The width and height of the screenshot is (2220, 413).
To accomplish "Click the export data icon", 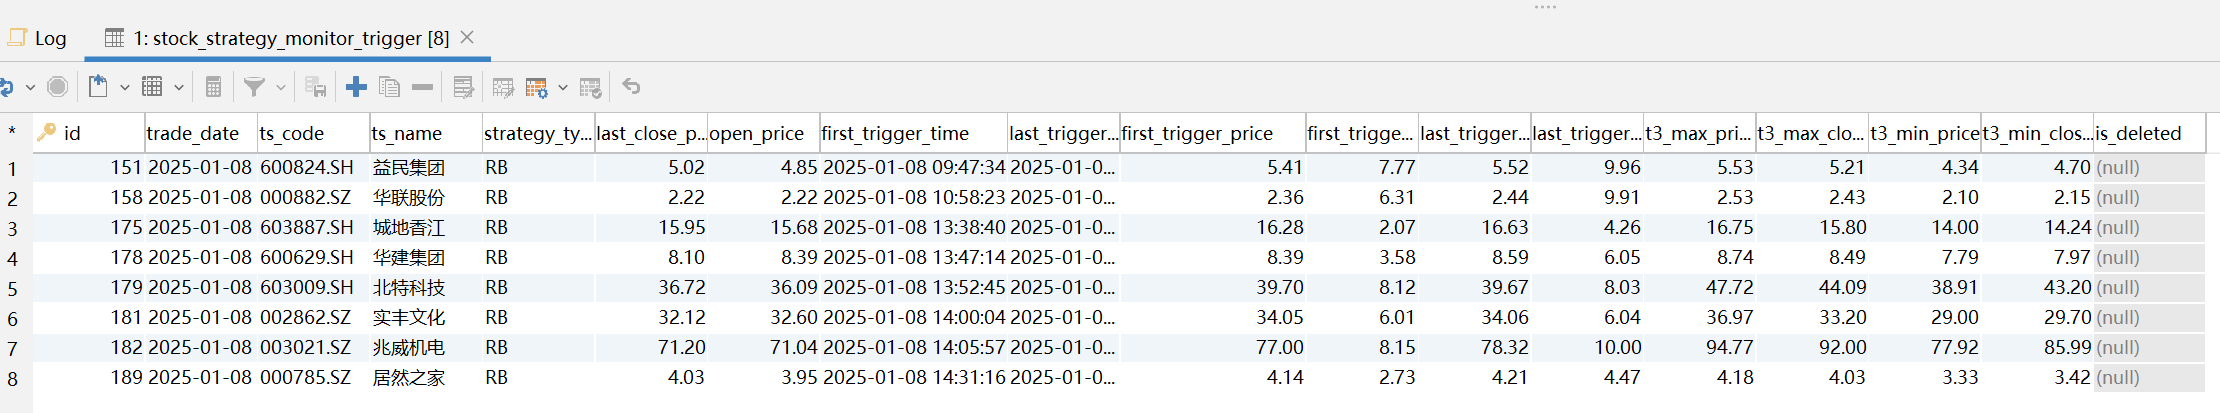I will [x=98, y=87].
